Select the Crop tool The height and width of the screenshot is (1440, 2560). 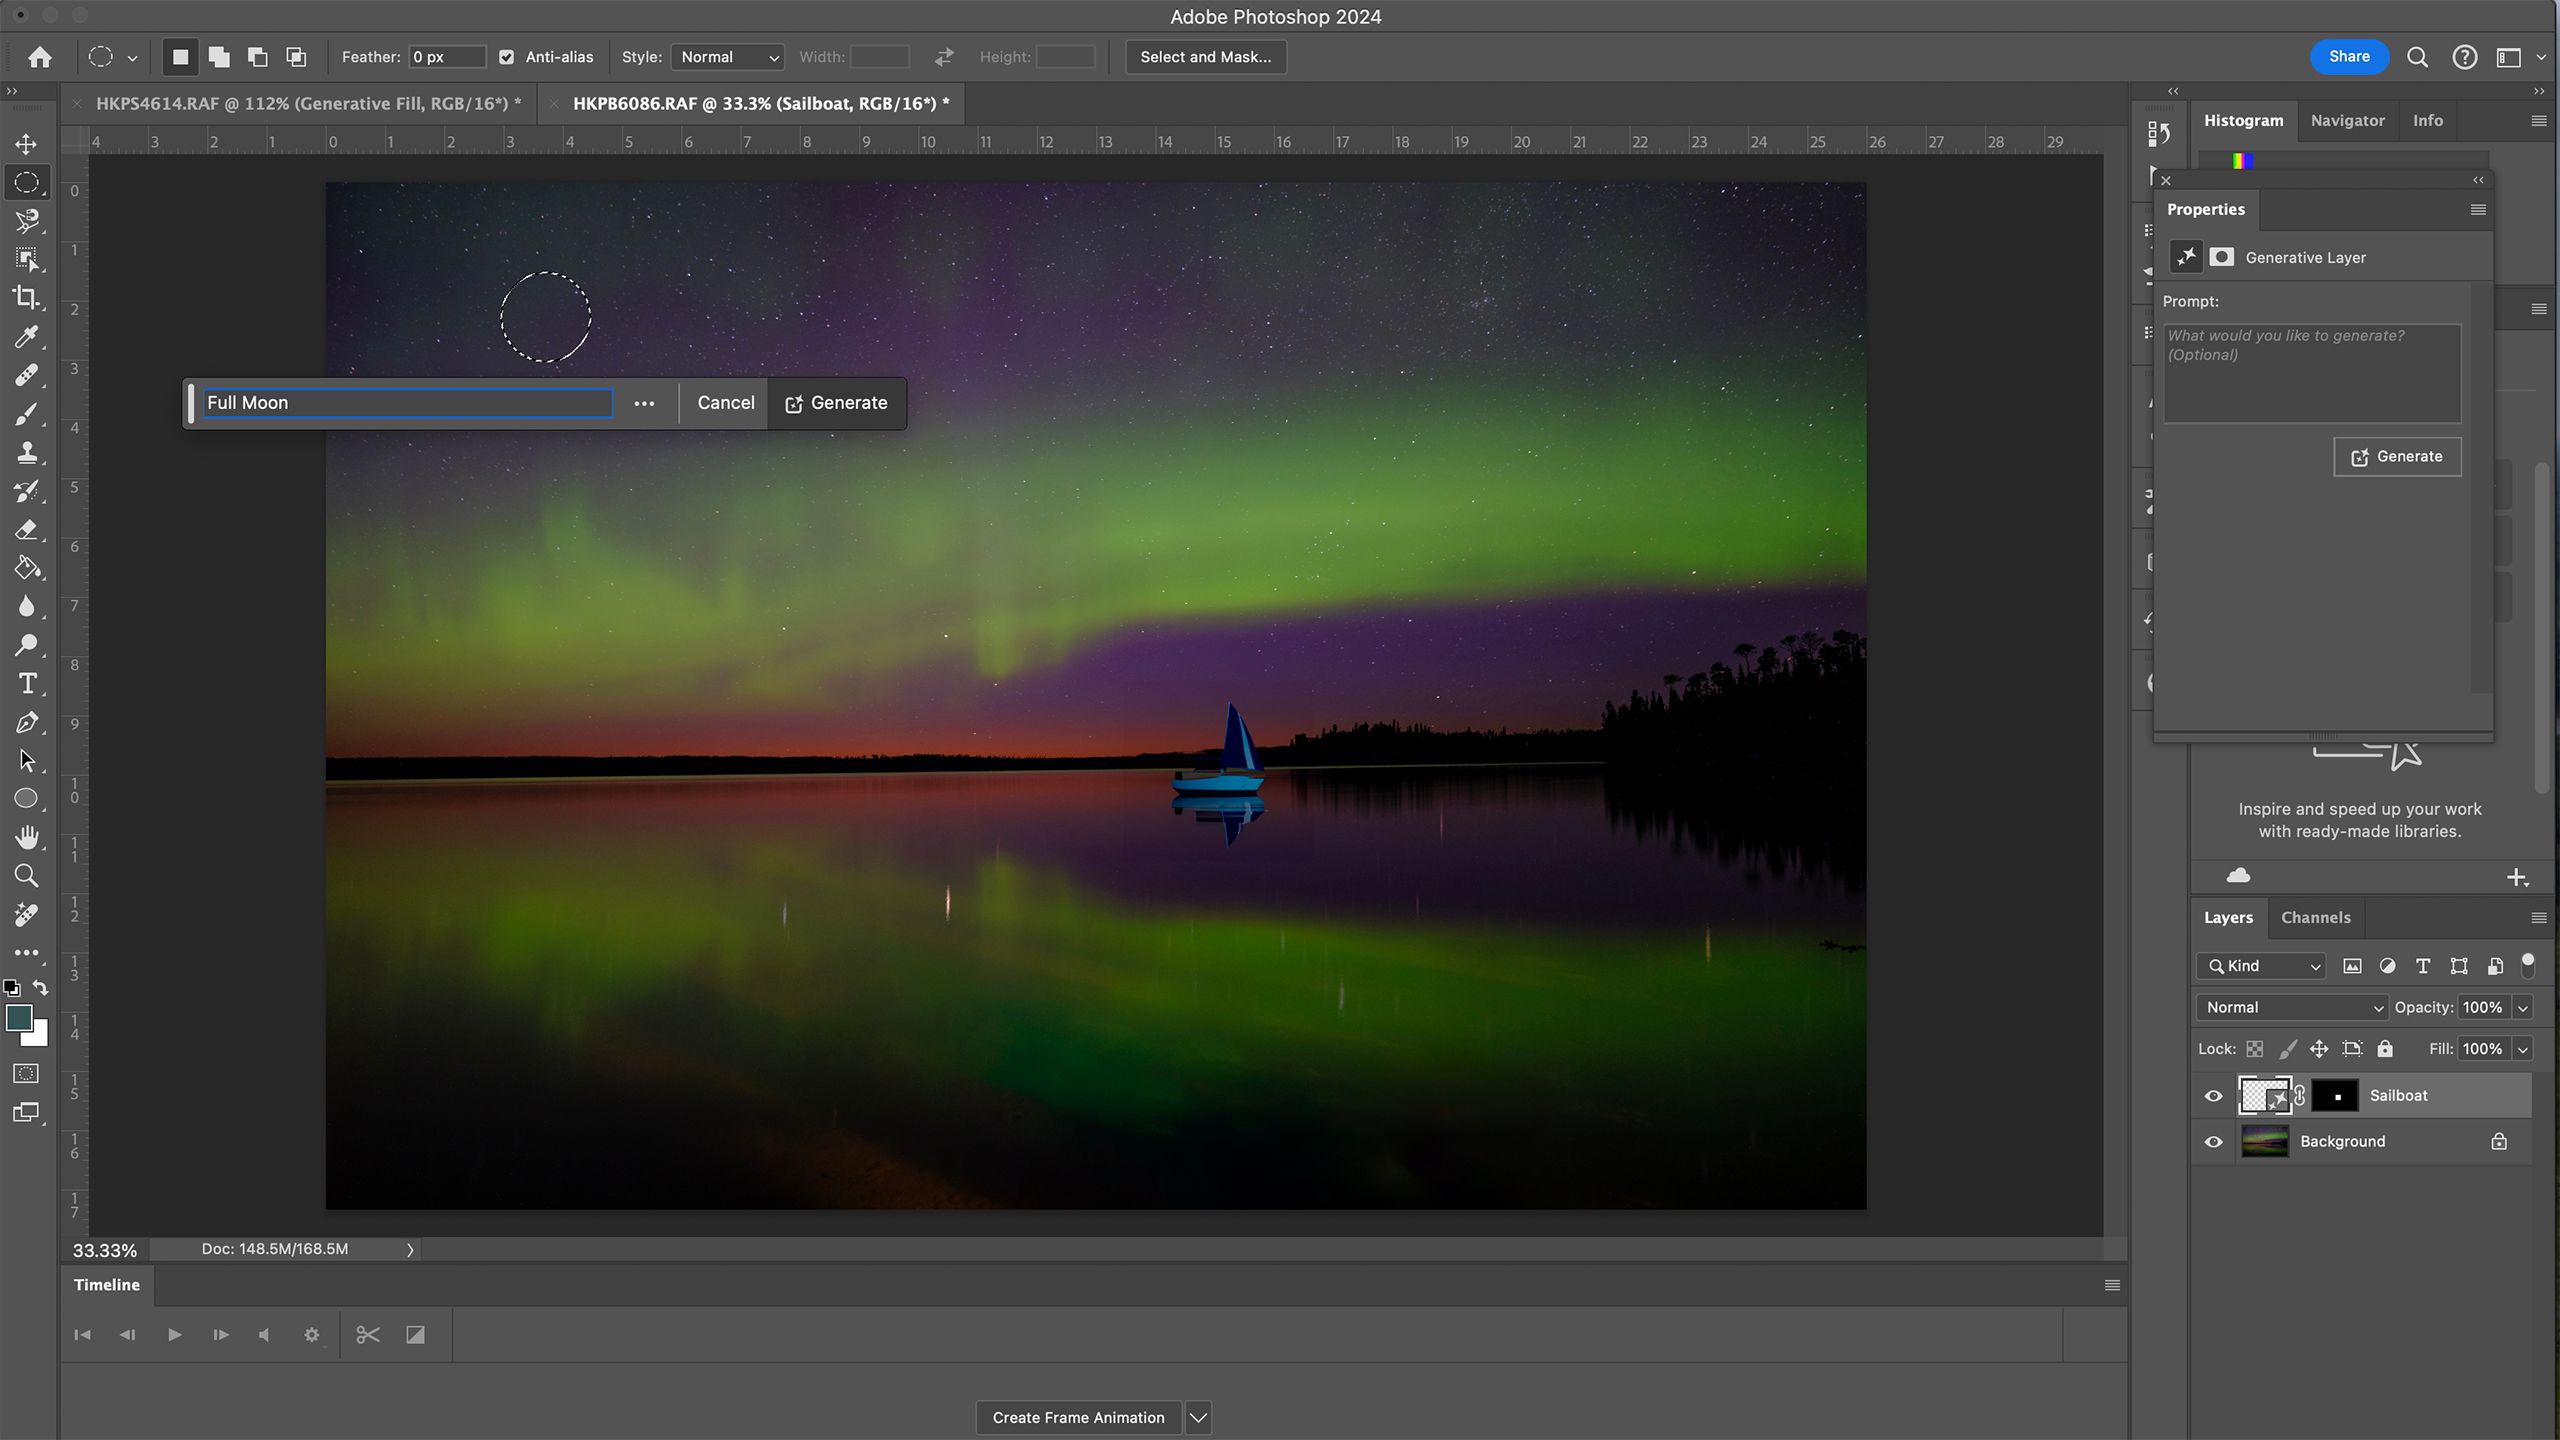27,298
